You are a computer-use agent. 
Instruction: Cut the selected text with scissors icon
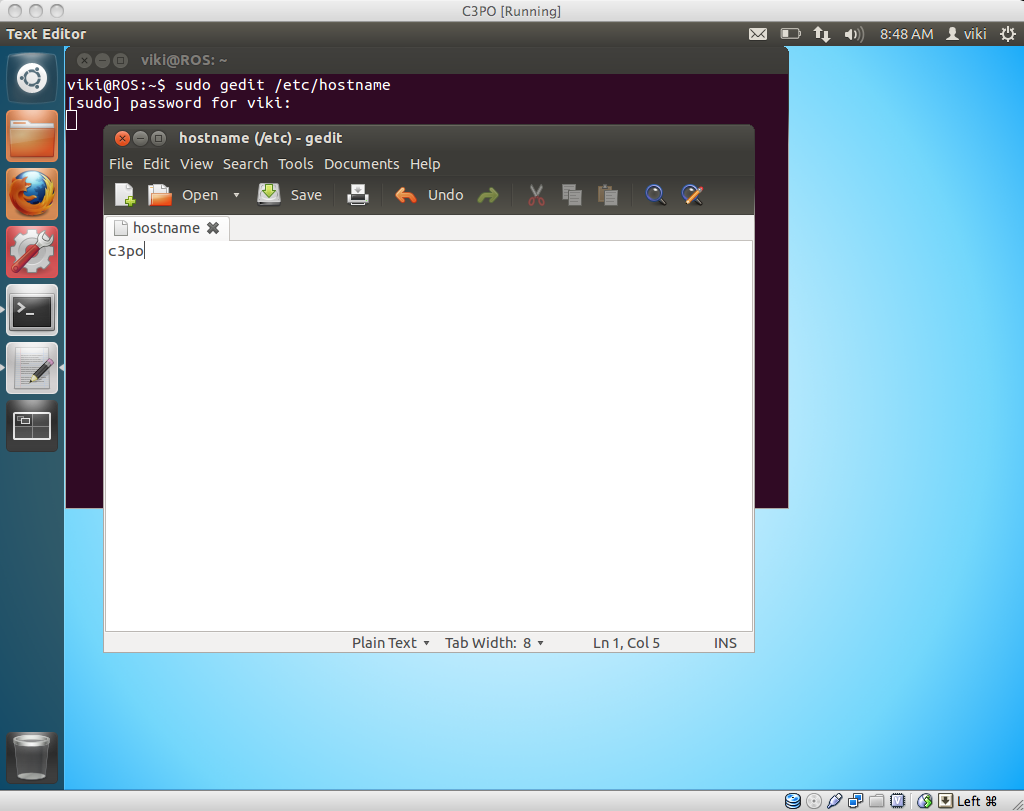(x=536, y=195)
